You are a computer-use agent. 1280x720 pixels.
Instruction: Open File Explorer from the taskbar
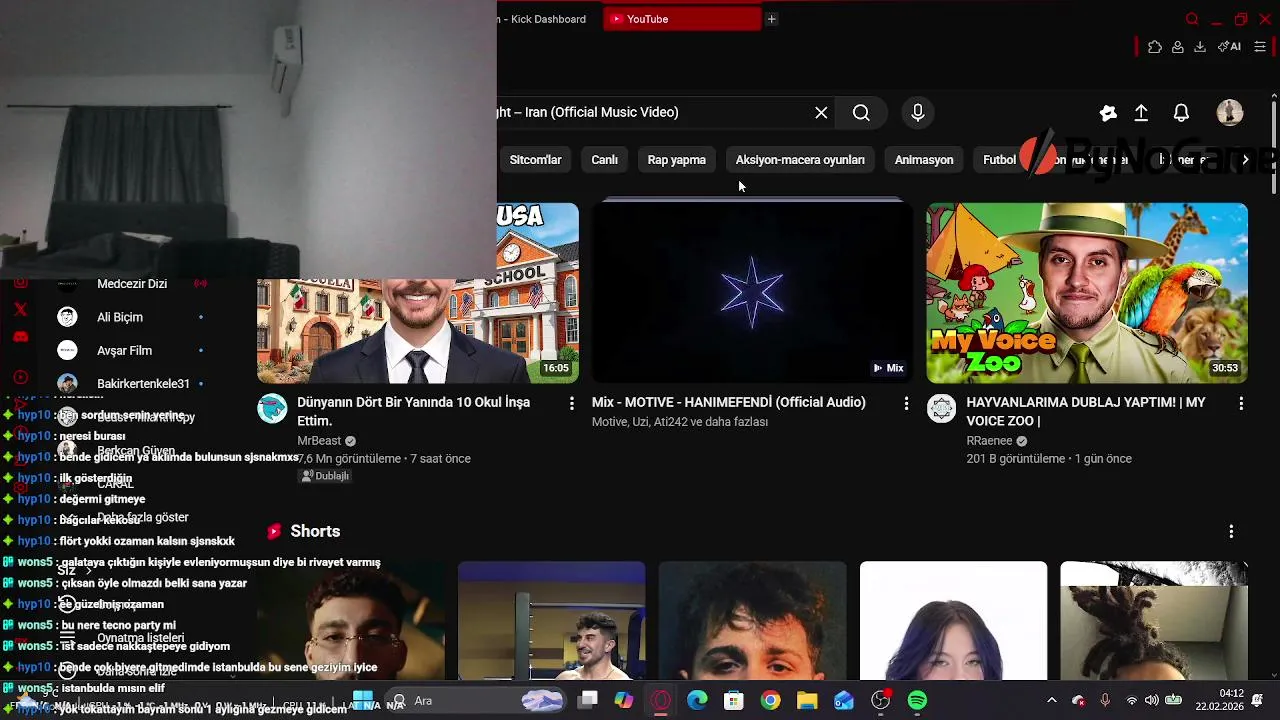click(x=807, y=701)
